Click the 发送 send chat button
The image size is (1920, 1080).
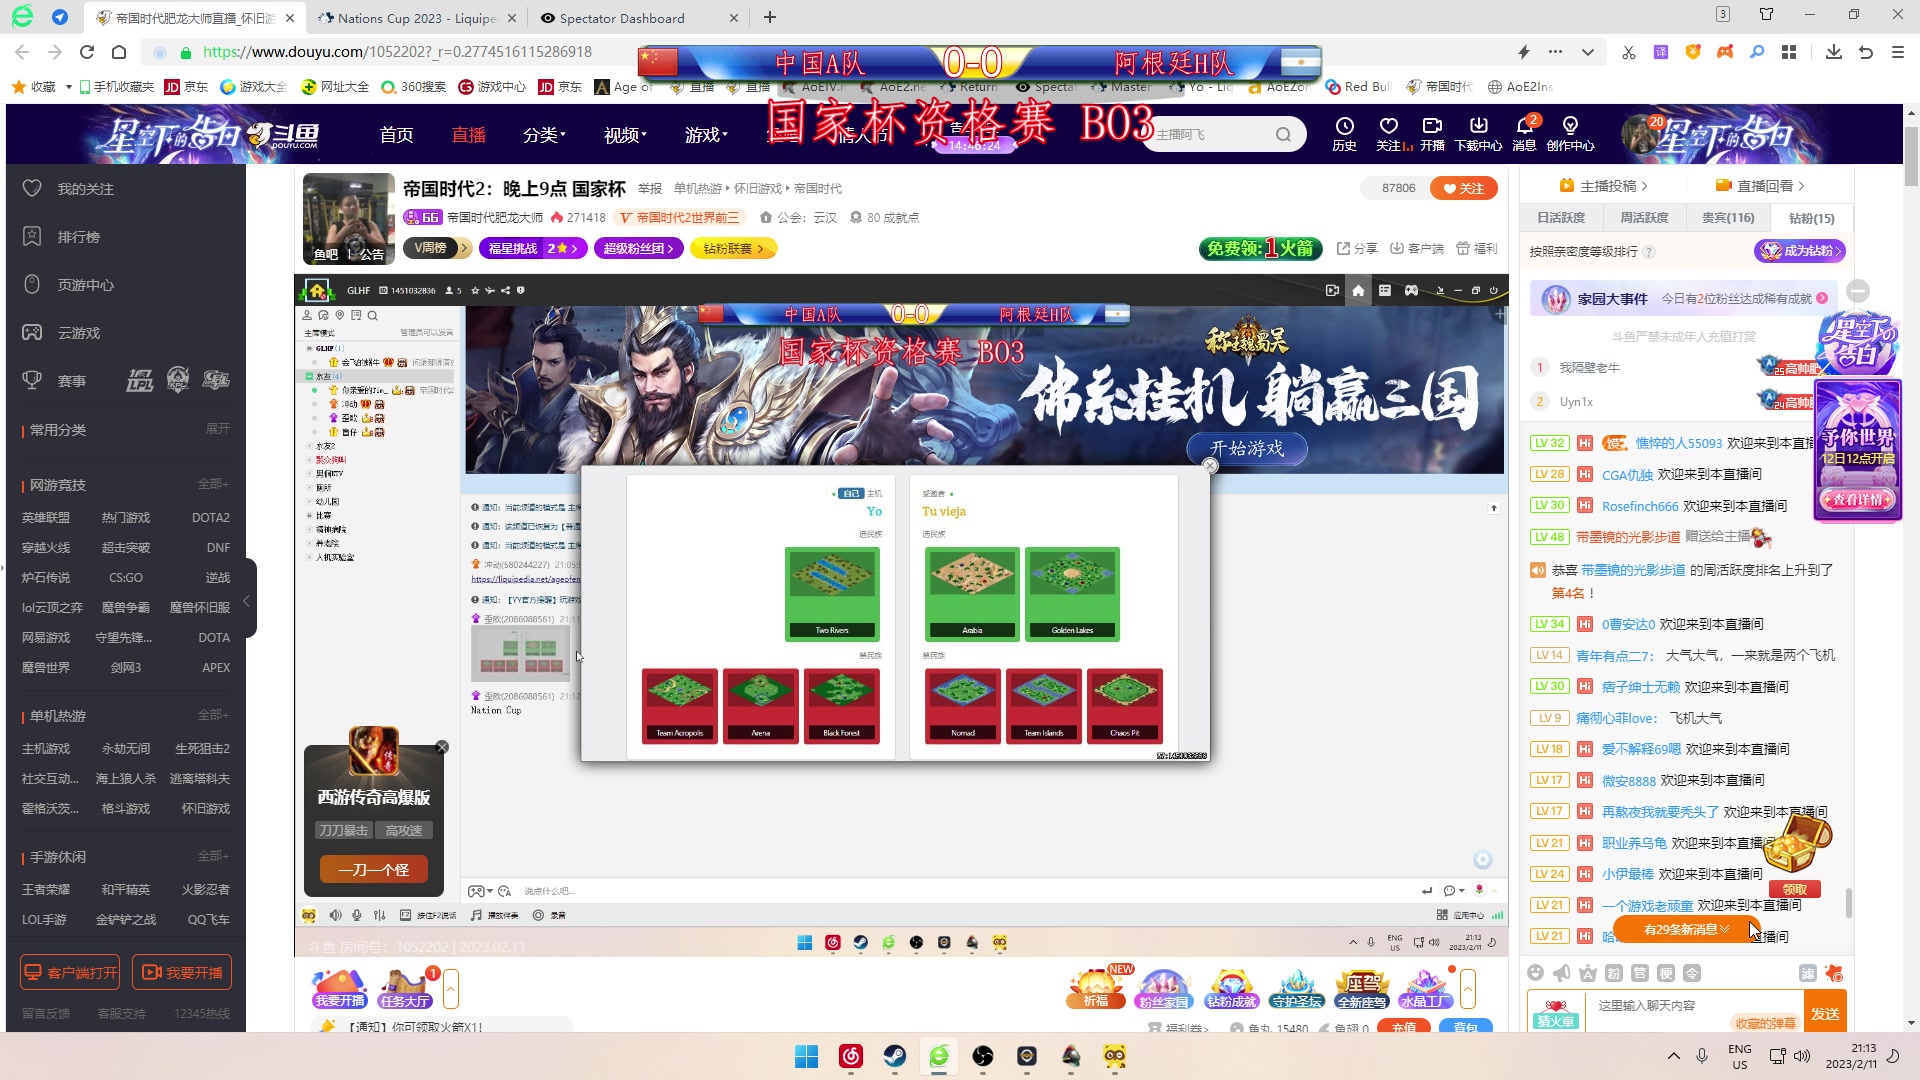pyautogui.click(x=1825, y=1013)
